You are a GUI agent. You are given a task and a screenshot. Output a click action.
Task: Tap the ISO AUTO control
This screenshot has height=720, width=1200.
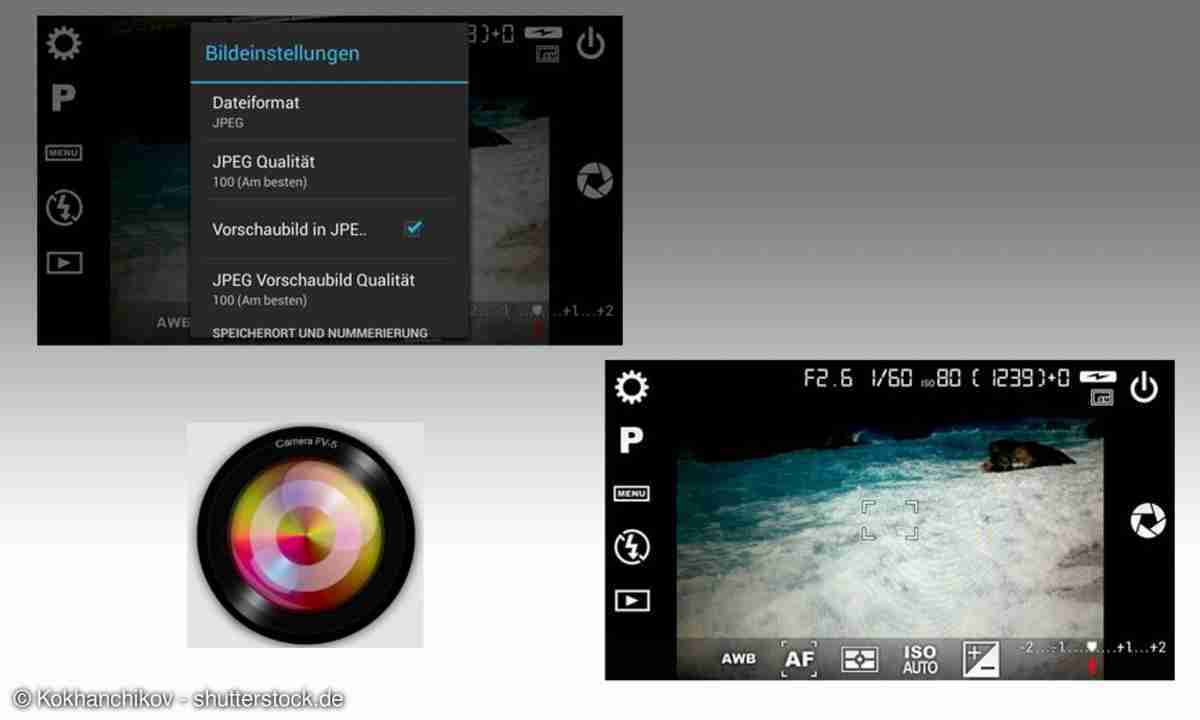tap(920, 659)
